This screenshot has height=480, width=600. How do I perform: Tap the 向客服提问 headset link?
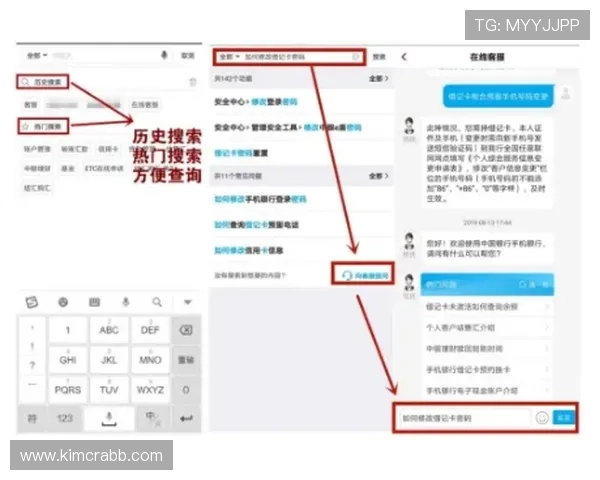pos(365,275)
